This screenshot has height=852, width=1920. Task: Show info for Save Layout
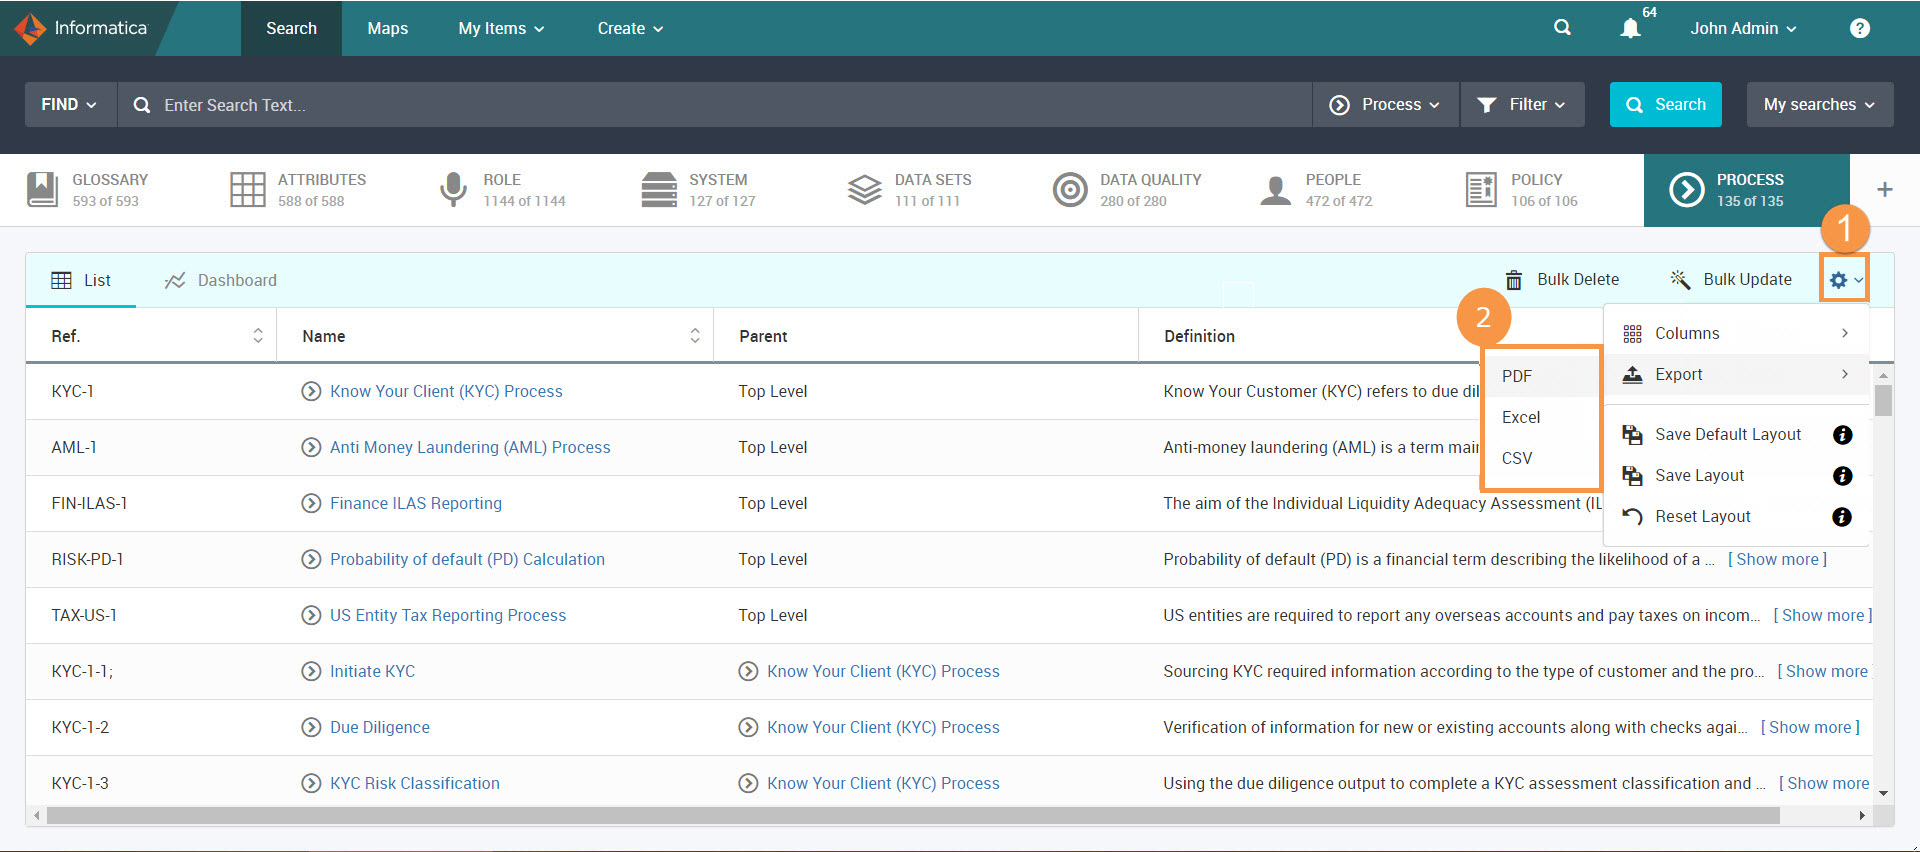tap(1842, 476)
